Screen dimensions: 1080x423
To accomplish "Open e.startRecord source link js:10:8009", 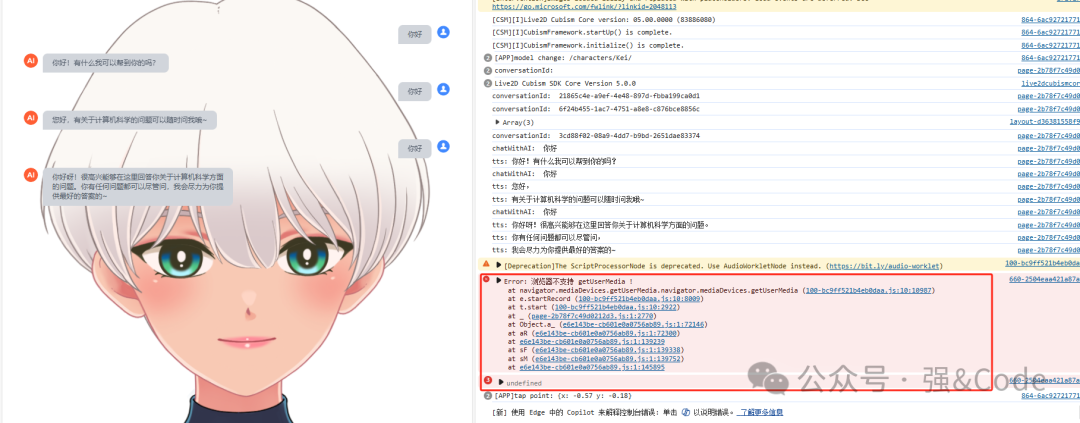I will pyautogui.click(x=638, y=300).
